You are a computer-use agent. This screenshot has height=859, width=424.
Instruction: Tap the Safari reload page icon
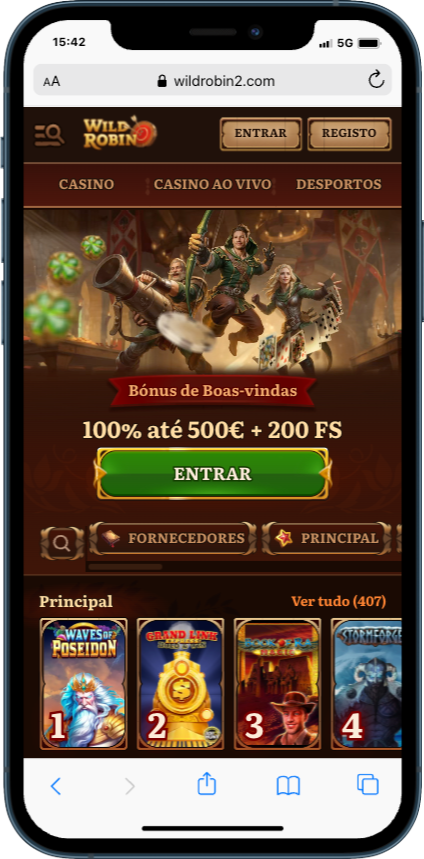coord(376,81)
